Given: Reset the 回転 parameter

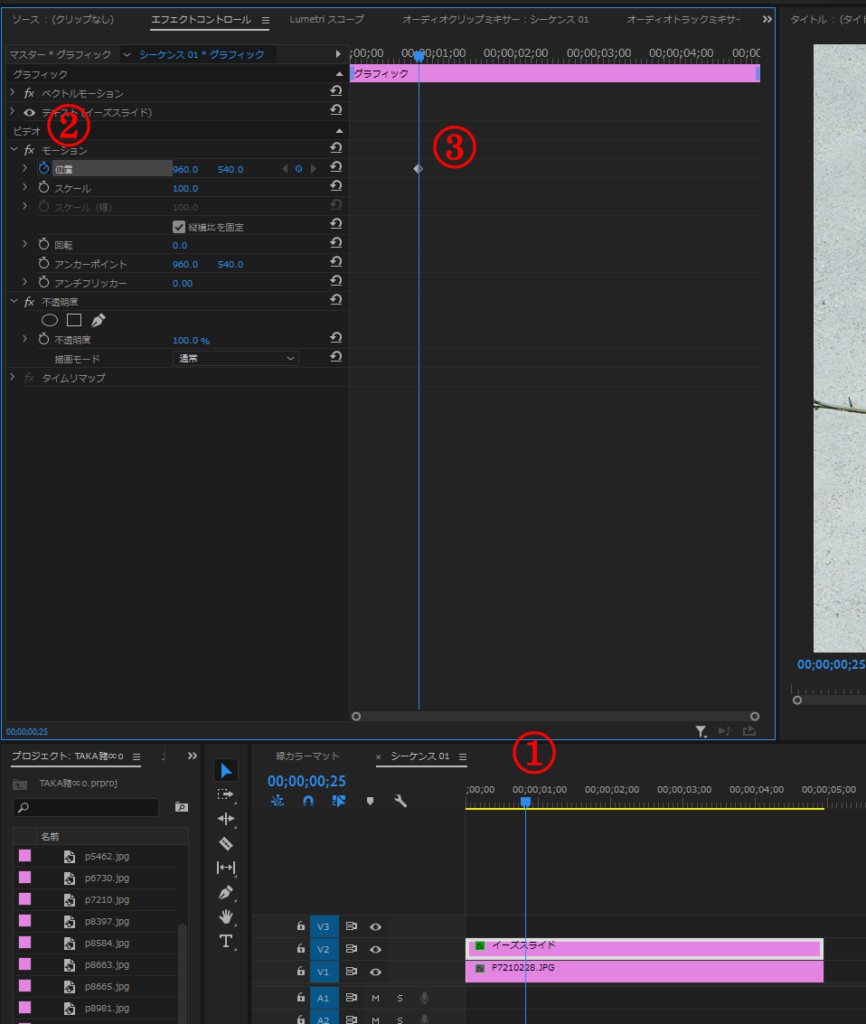Looking at the screenshot, I should pos(336,243).
